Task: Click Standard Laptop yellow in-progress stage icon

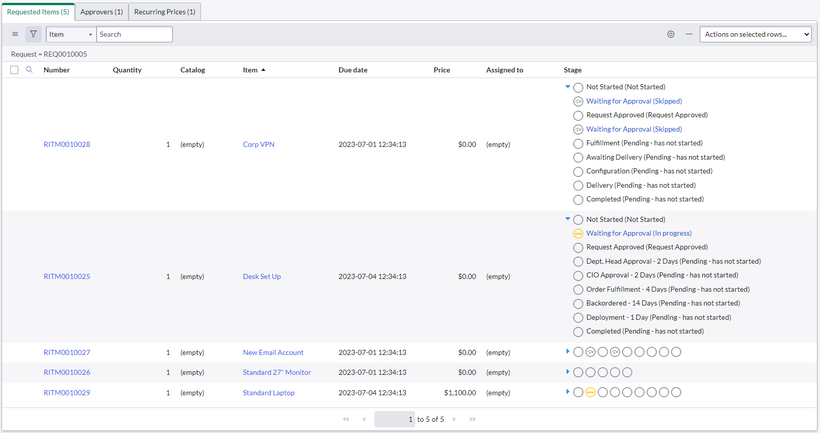Action: coord(590,392)
